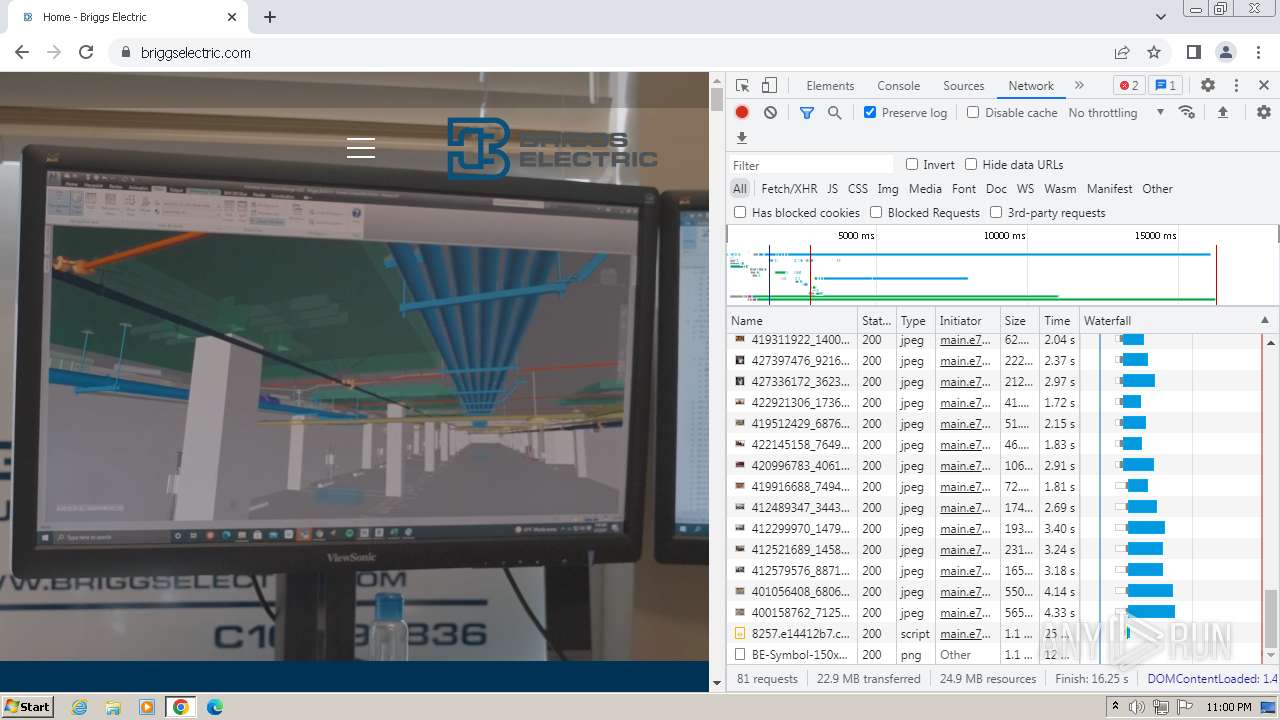
Task: Open the No throttling dropdown
Action: point(1116,113)
